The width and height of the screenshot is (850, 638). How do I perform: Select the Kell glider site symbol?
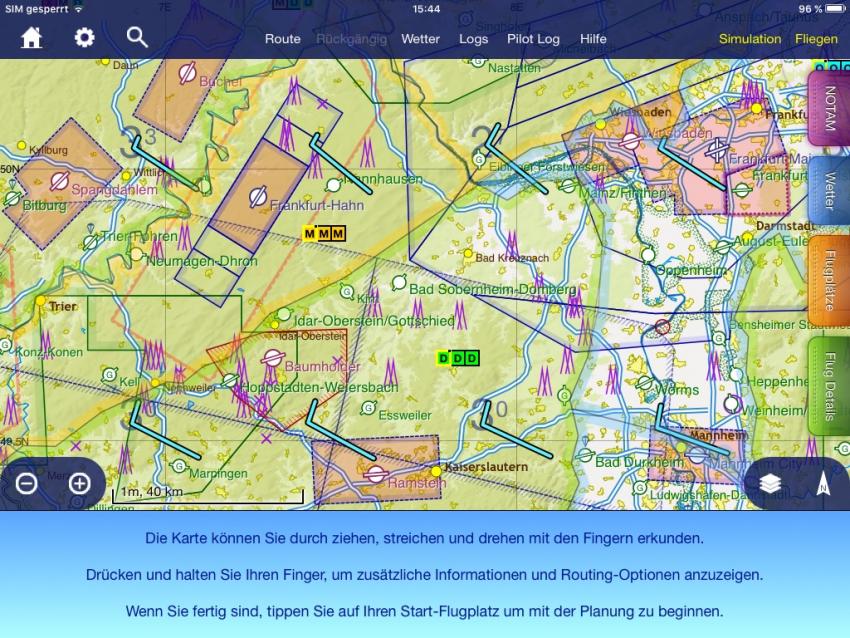pyautogui.click(x=110, y=374)
